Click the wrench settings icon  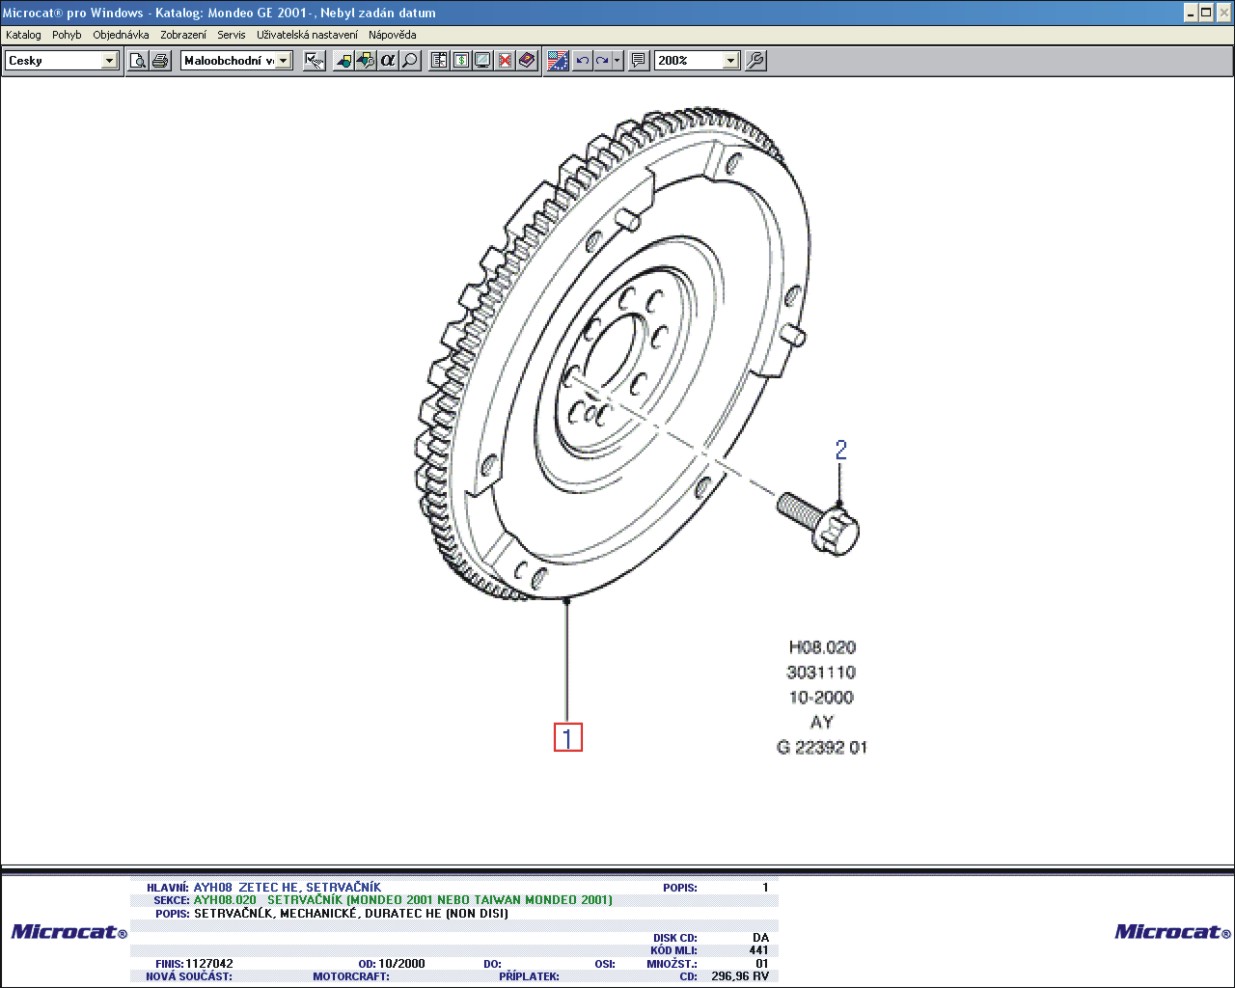pos(756,61)
